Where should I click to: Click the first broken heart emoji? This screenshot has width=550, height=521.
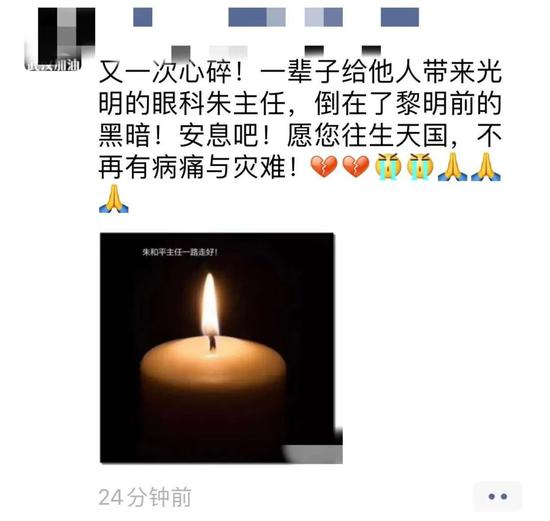(x=324, y=166)
